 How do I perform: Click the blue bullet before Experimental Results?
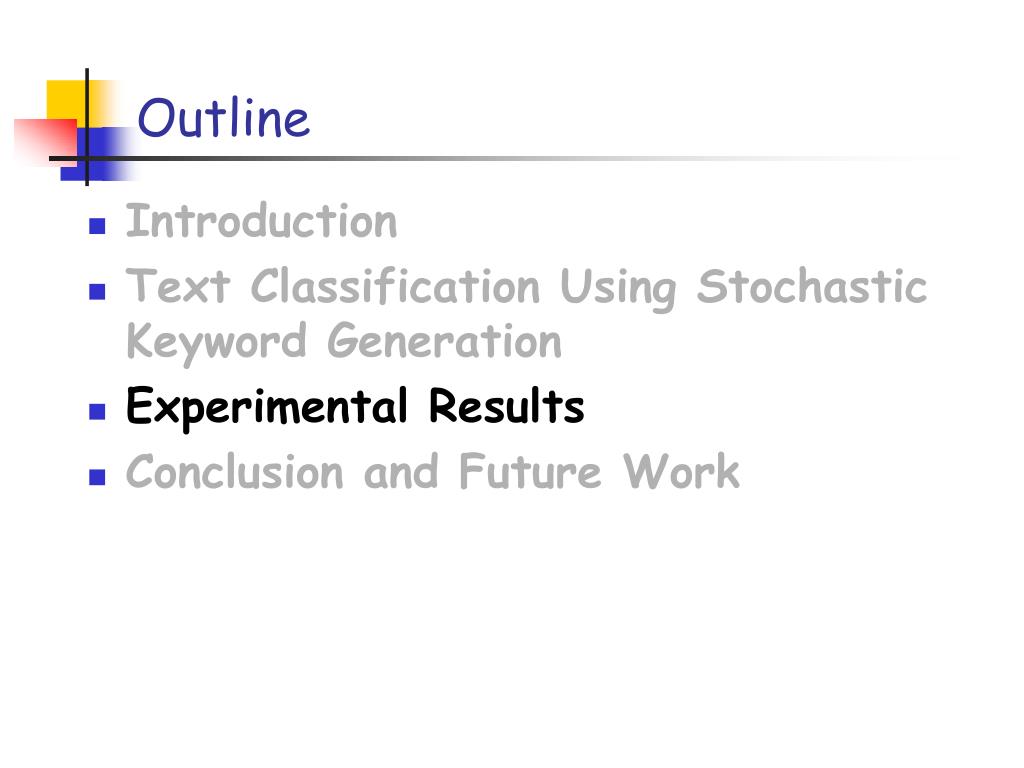pyautogui.click(x=97, y=411)
